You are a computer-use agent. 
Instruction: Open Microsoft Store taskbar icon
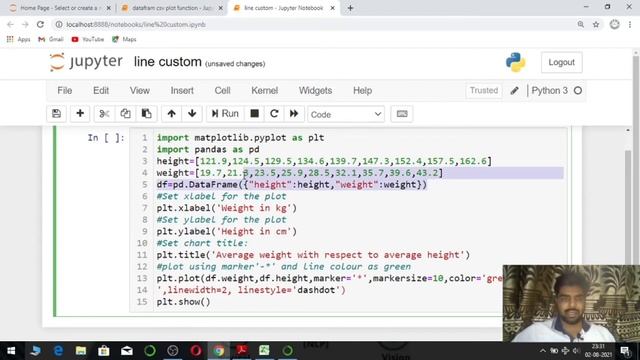coord(104,351)
